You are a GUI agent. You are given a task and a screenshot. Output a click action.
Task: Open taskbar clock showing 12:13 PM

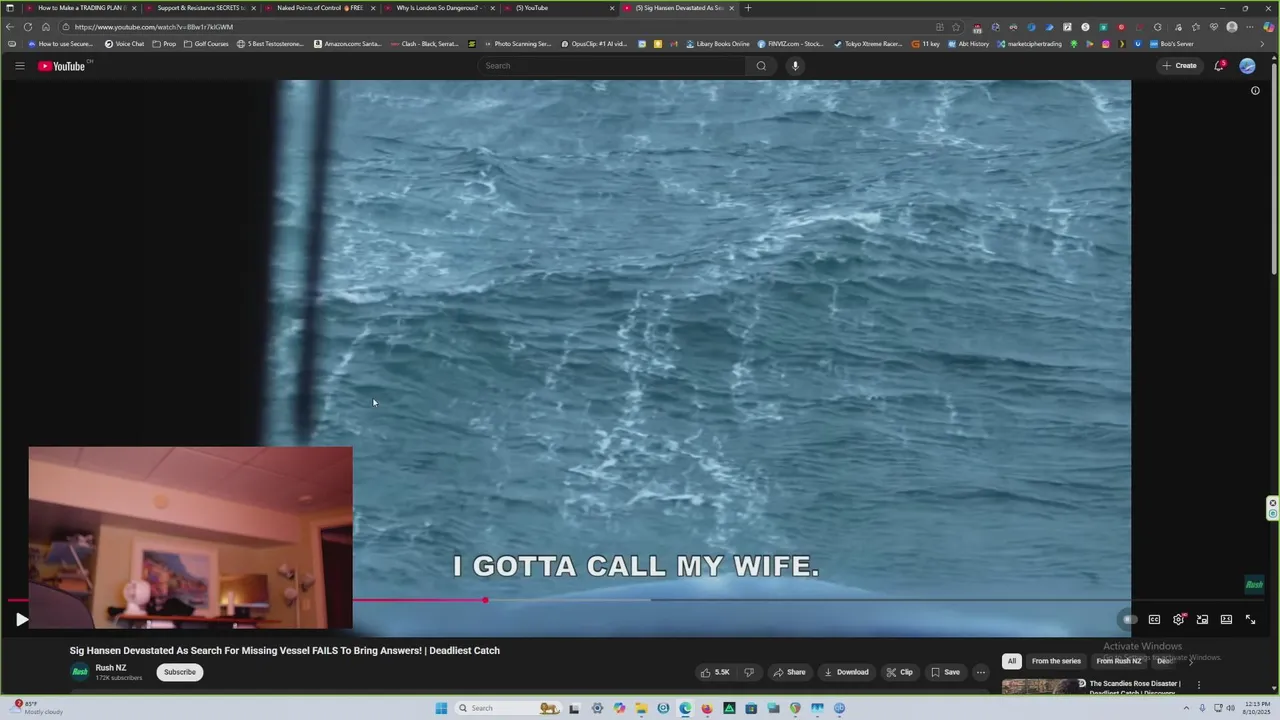point(1256,708)
